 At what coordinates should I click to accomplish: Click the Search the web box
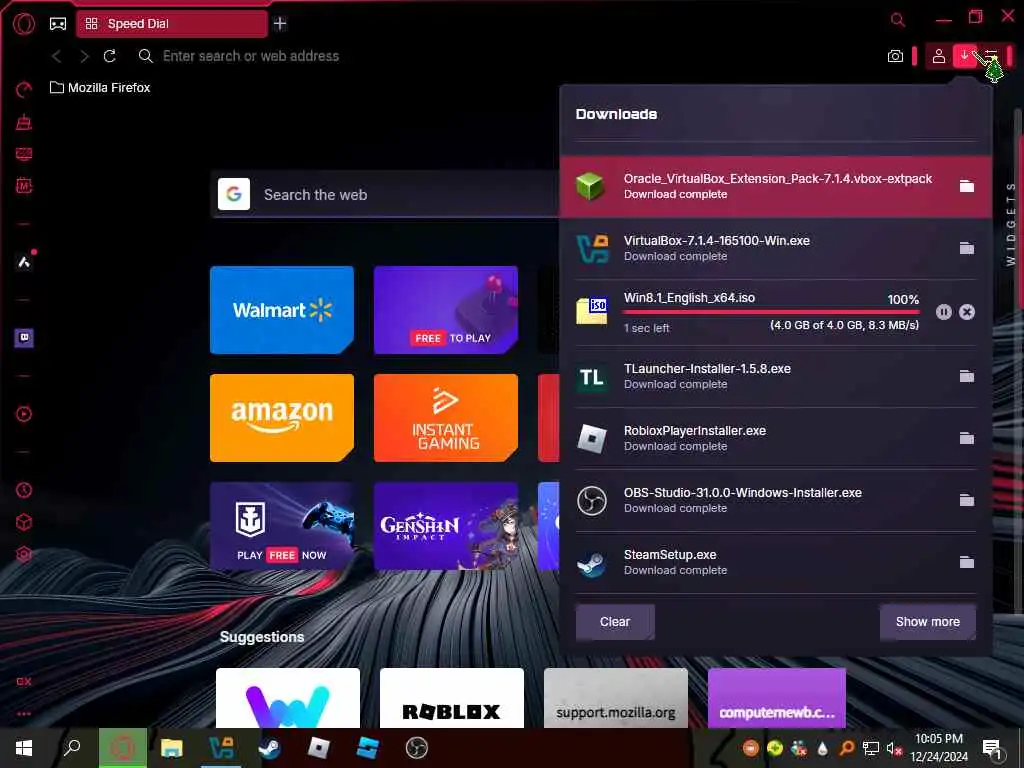click(385, 195)
